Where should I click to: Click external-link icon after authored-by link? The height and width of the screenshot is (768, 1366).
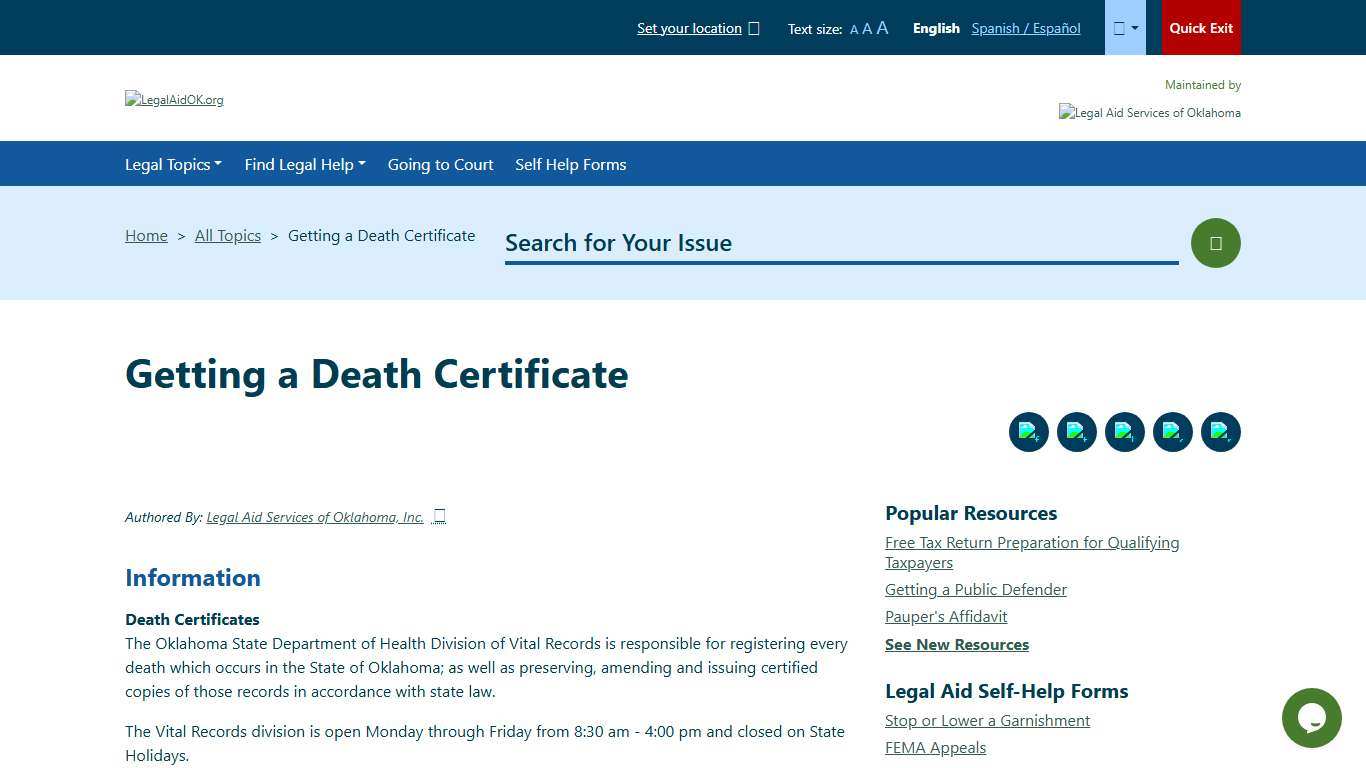click(x=438, y=516)
